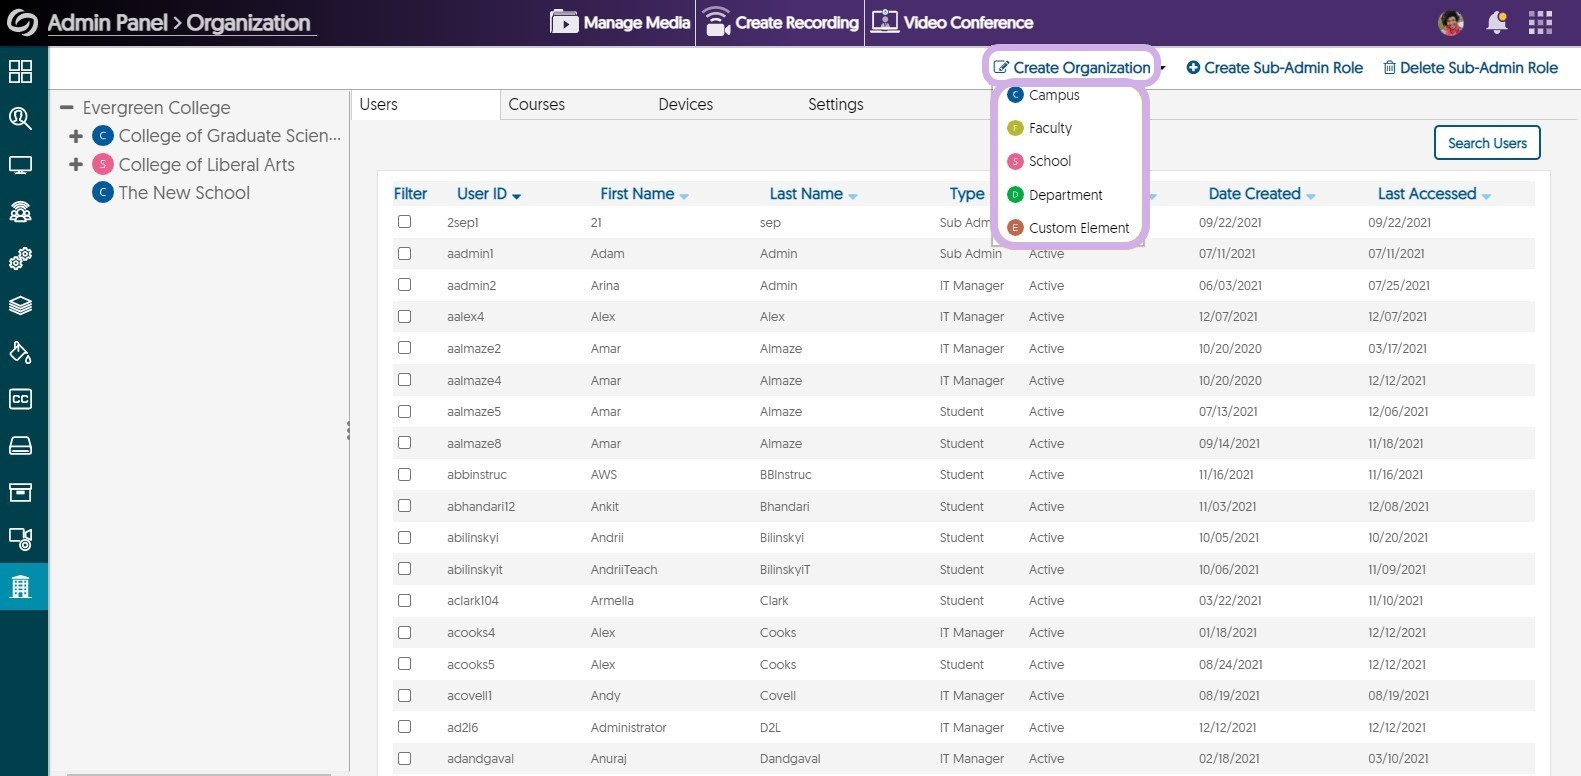1581x776 pixels.
Task: Tick the checkbox for user aclark104
Action: 404,601
